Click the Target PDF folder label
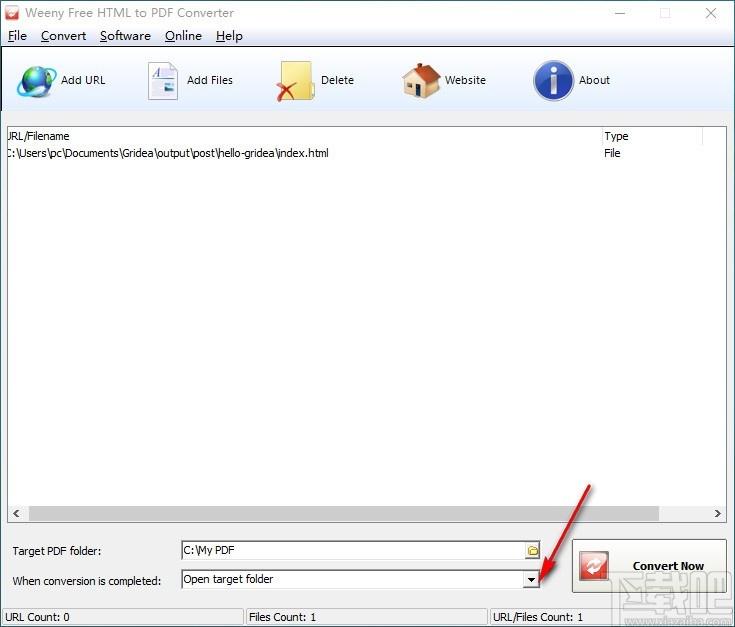The image size is (735, 627). click(x=57, y=551)
